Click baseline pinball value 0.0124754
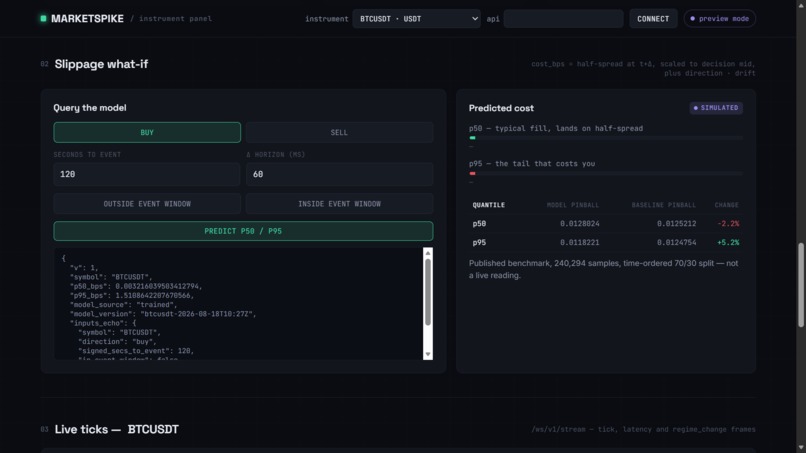Image resolution: width=806 pixels, height=453 pixels. [676, 242]
